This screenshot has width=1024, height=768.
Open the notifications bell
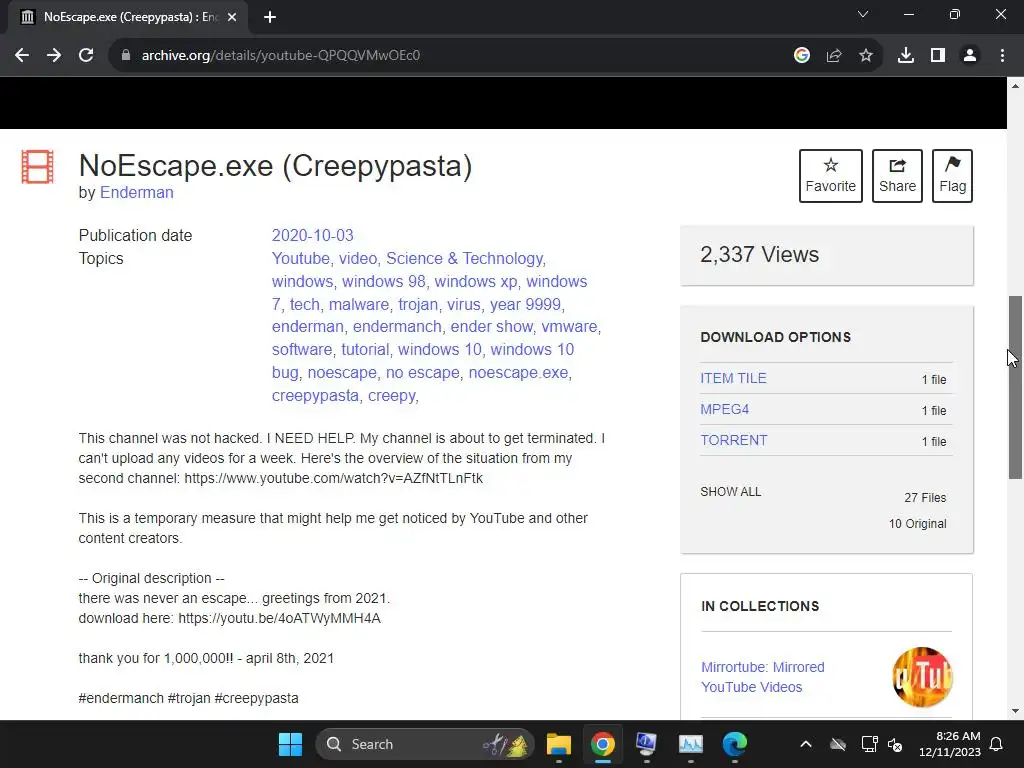click(997, 744)
